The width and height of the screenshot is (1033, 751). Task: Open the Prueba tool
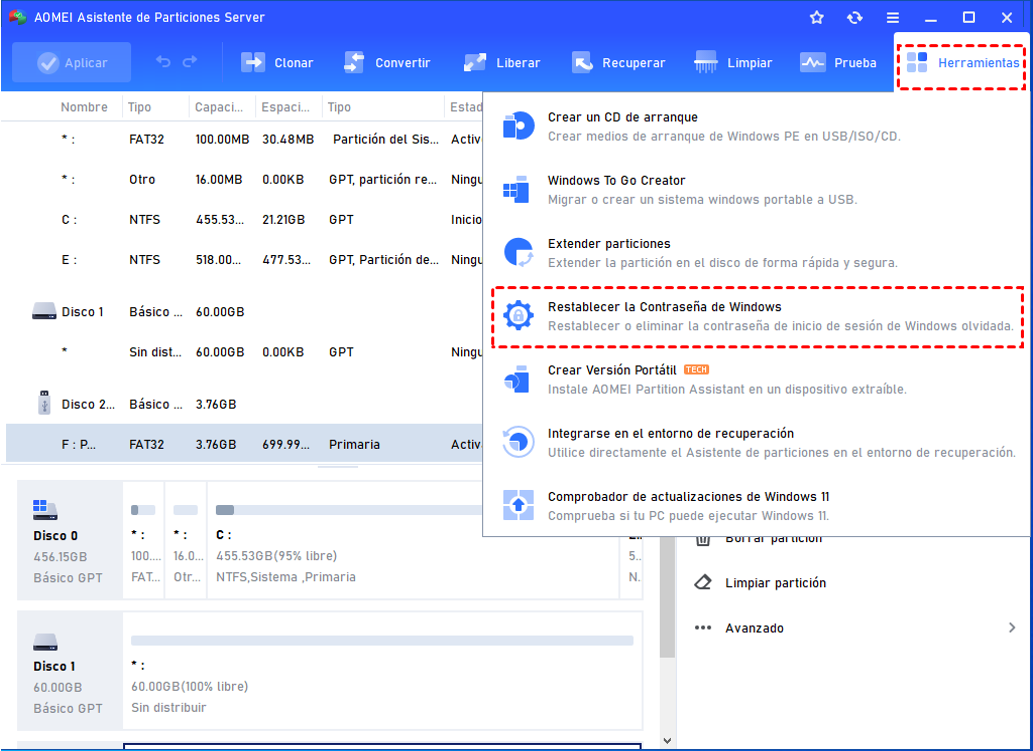pyautogui.click(x=838, y=63)
